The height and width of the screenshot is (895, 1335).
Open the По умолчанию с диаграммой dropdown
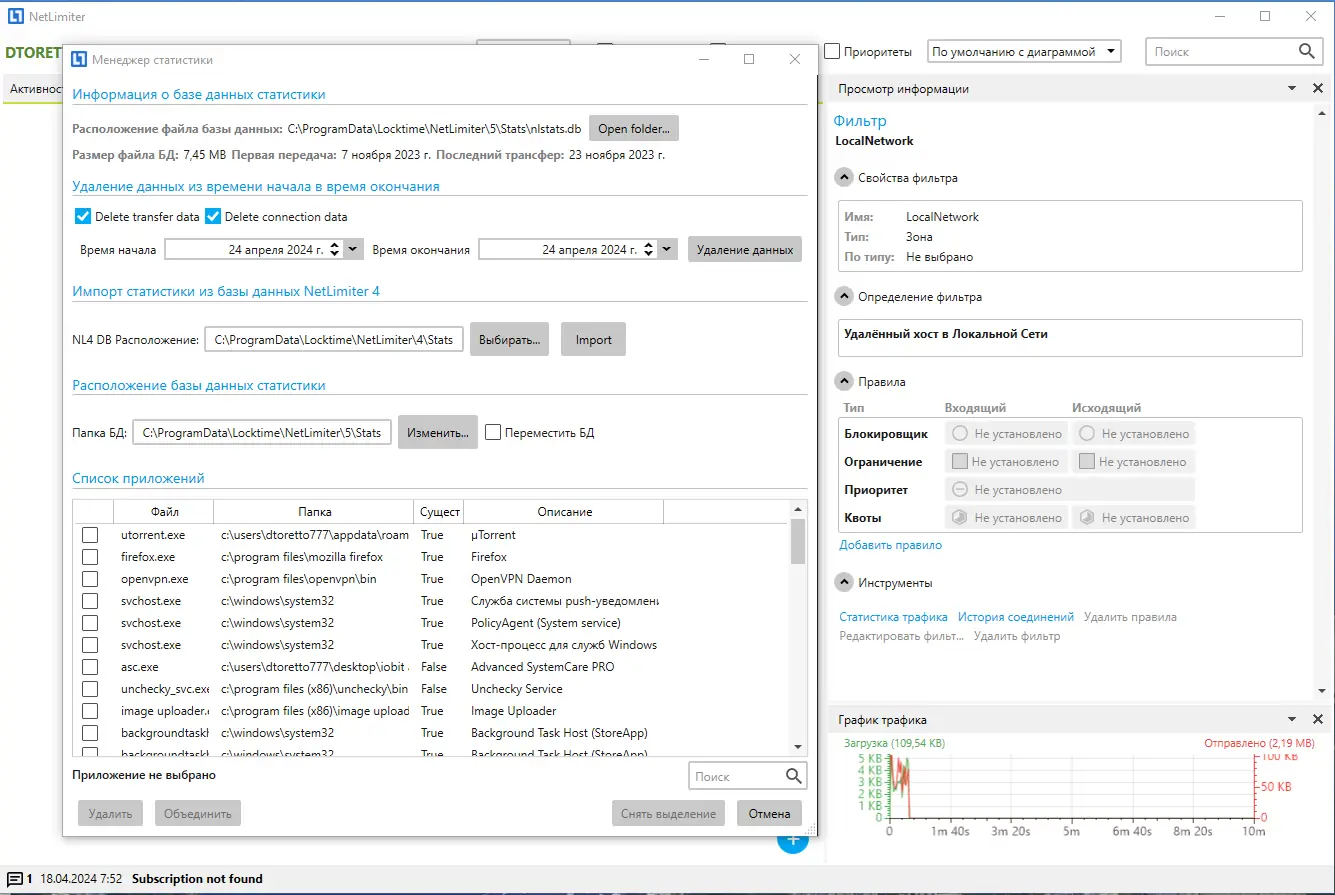click(1024, 51)
